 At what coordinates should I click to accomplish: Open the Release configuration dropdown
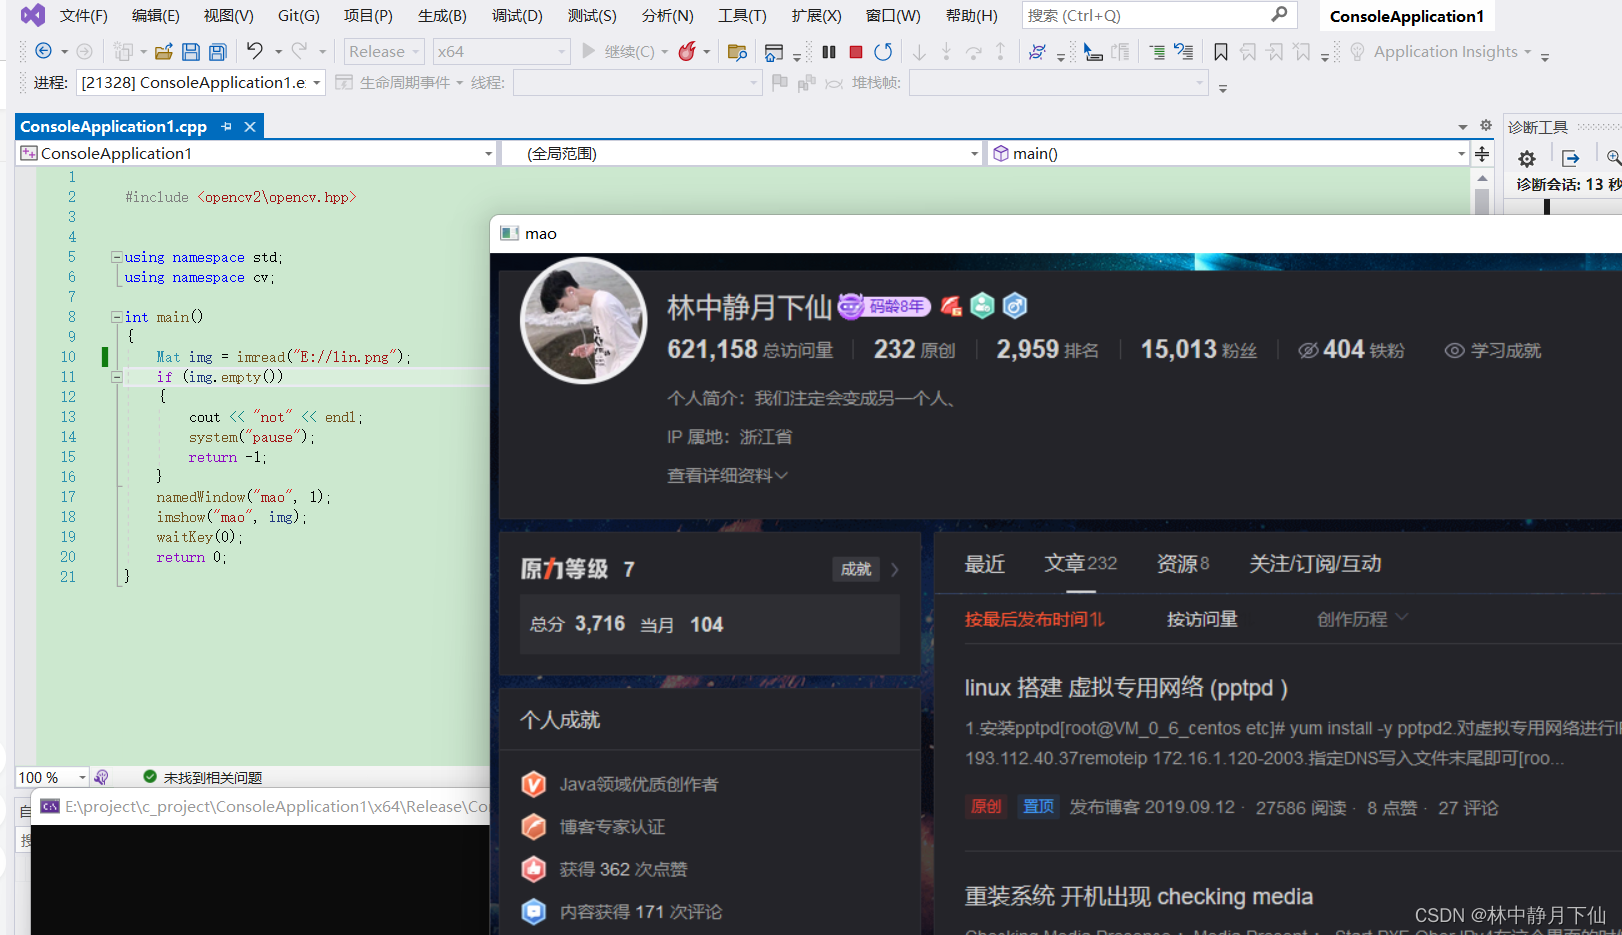[384, 51]
